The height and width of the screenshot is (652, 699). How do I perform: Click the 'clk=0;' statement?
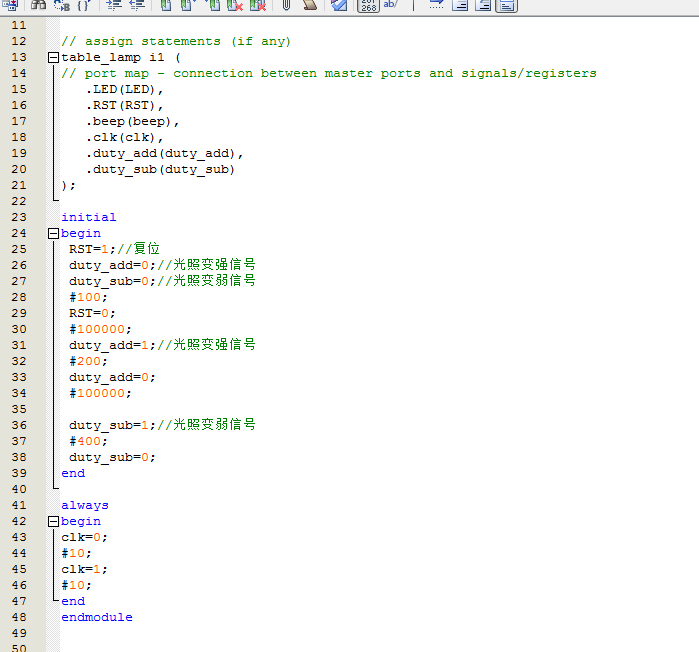[x=84, y=537]
